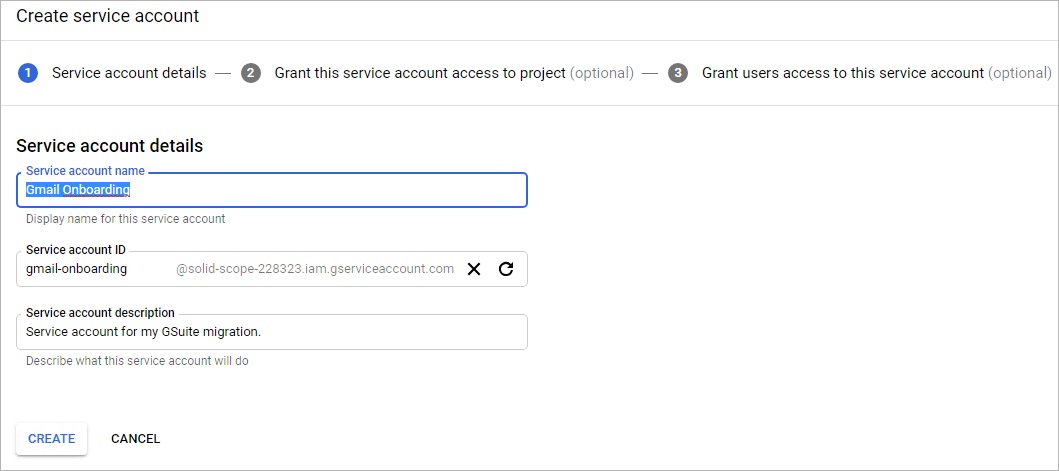Click 'Describe what this service account will do' hint

(137, 361)
